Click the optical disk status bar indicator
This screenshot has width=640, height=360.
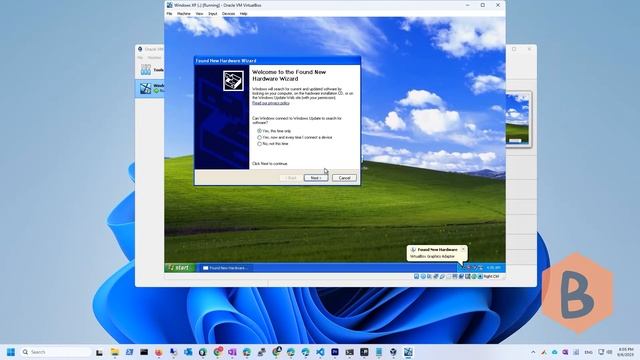(423, 276)
